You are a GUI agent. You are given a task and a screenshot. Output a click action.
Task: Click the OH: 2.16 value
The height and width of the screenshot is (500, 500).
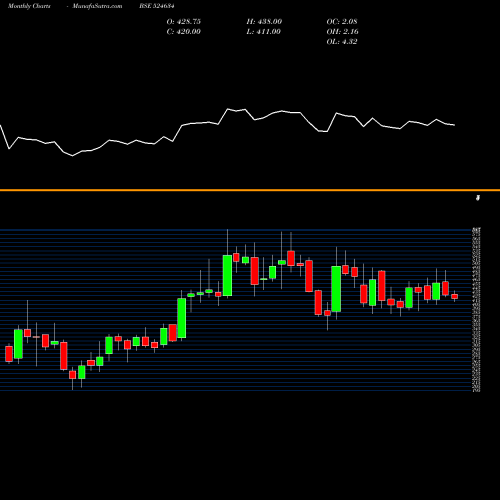click(342, 32)
